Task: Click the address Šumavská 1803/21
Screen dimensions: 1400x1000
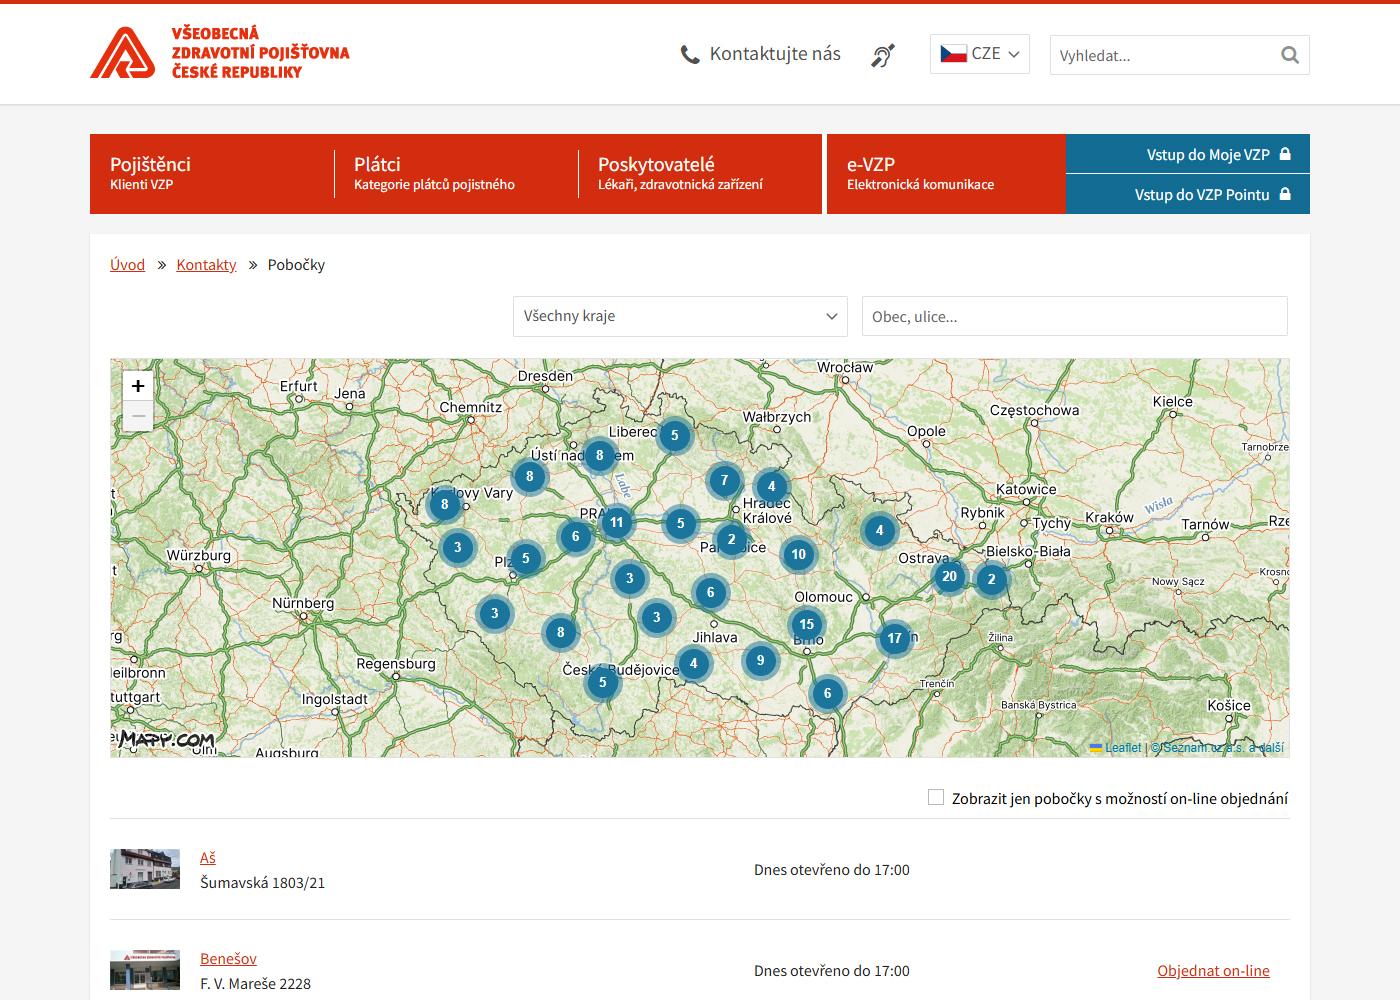Action: 262,883
